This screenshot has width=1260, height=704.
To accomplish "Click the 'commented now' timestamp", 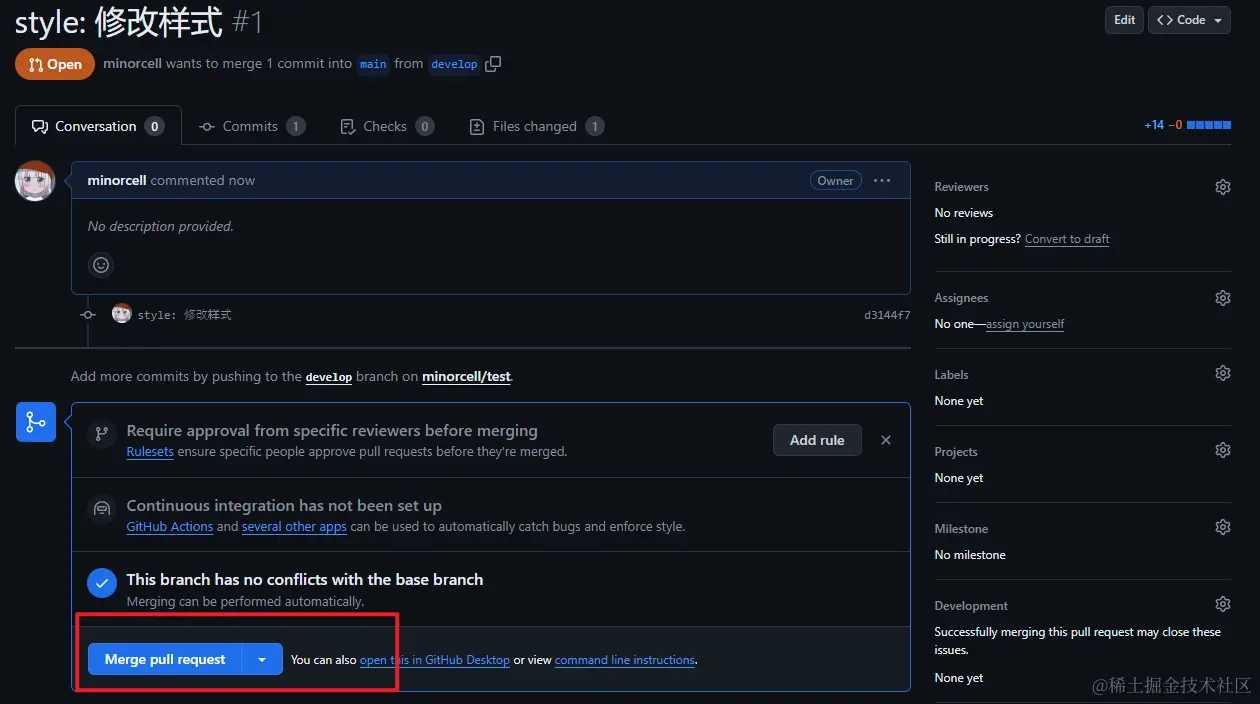I will [202, 180].
